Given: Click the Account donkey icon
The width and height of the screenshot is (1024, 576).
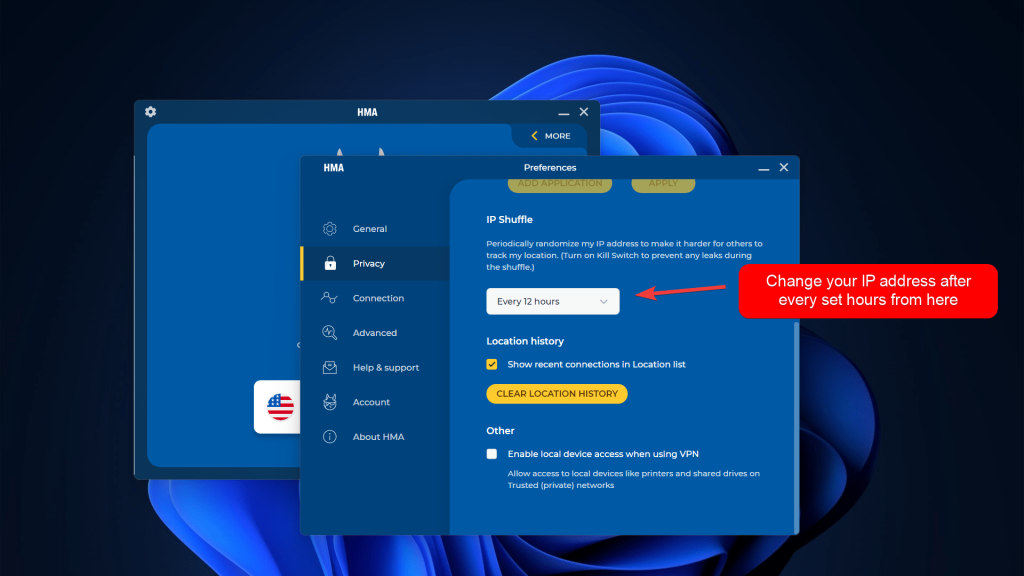Looking at the screenshot, I should 330,402.
